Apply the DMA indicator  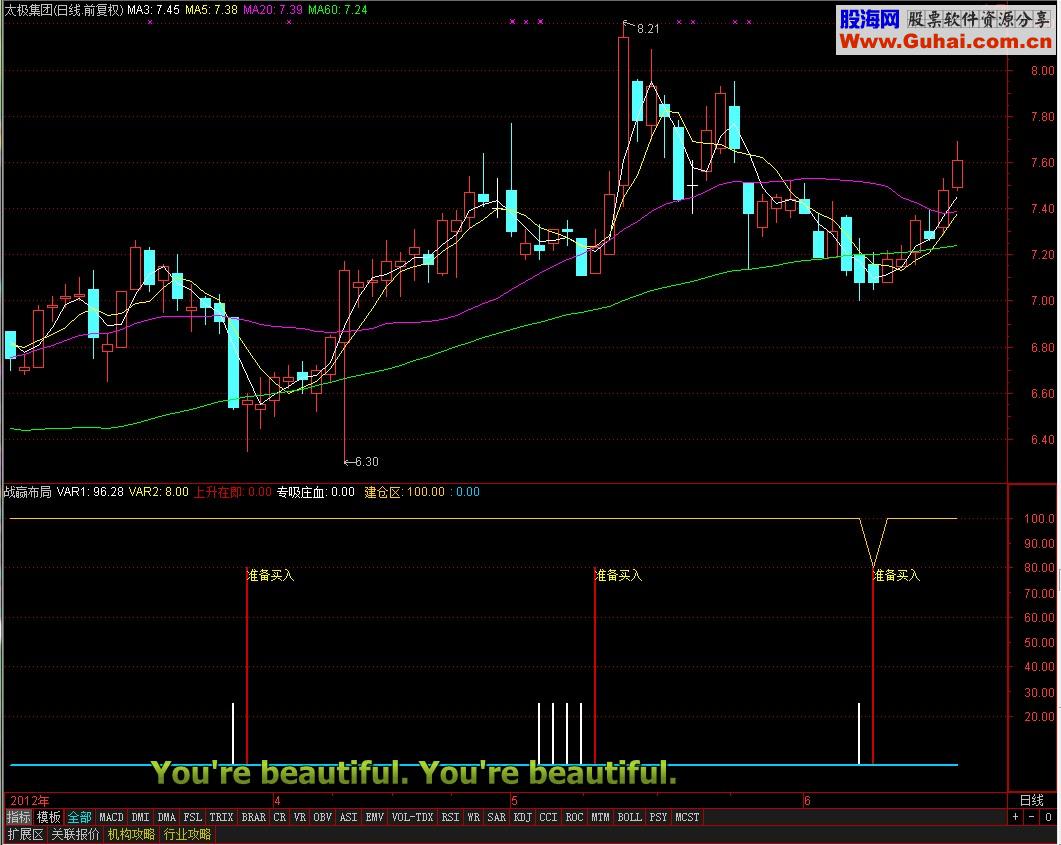tap(166, 817)
